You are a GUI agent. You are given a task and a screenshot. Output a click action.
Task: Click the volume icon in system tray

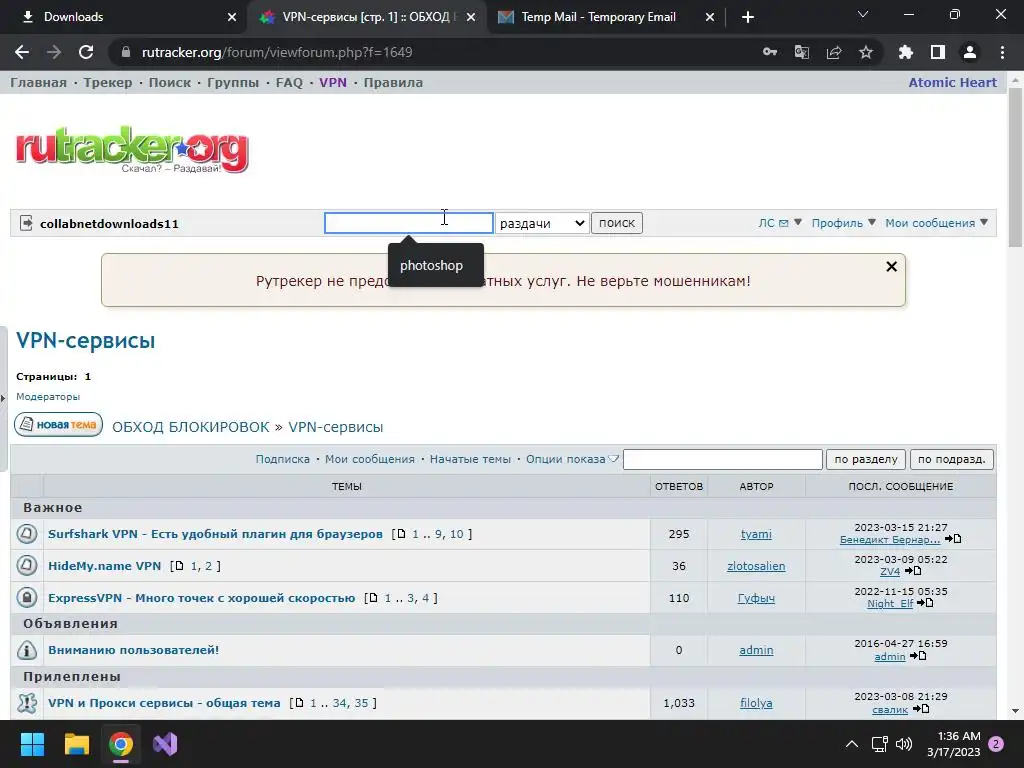[904, 744]
